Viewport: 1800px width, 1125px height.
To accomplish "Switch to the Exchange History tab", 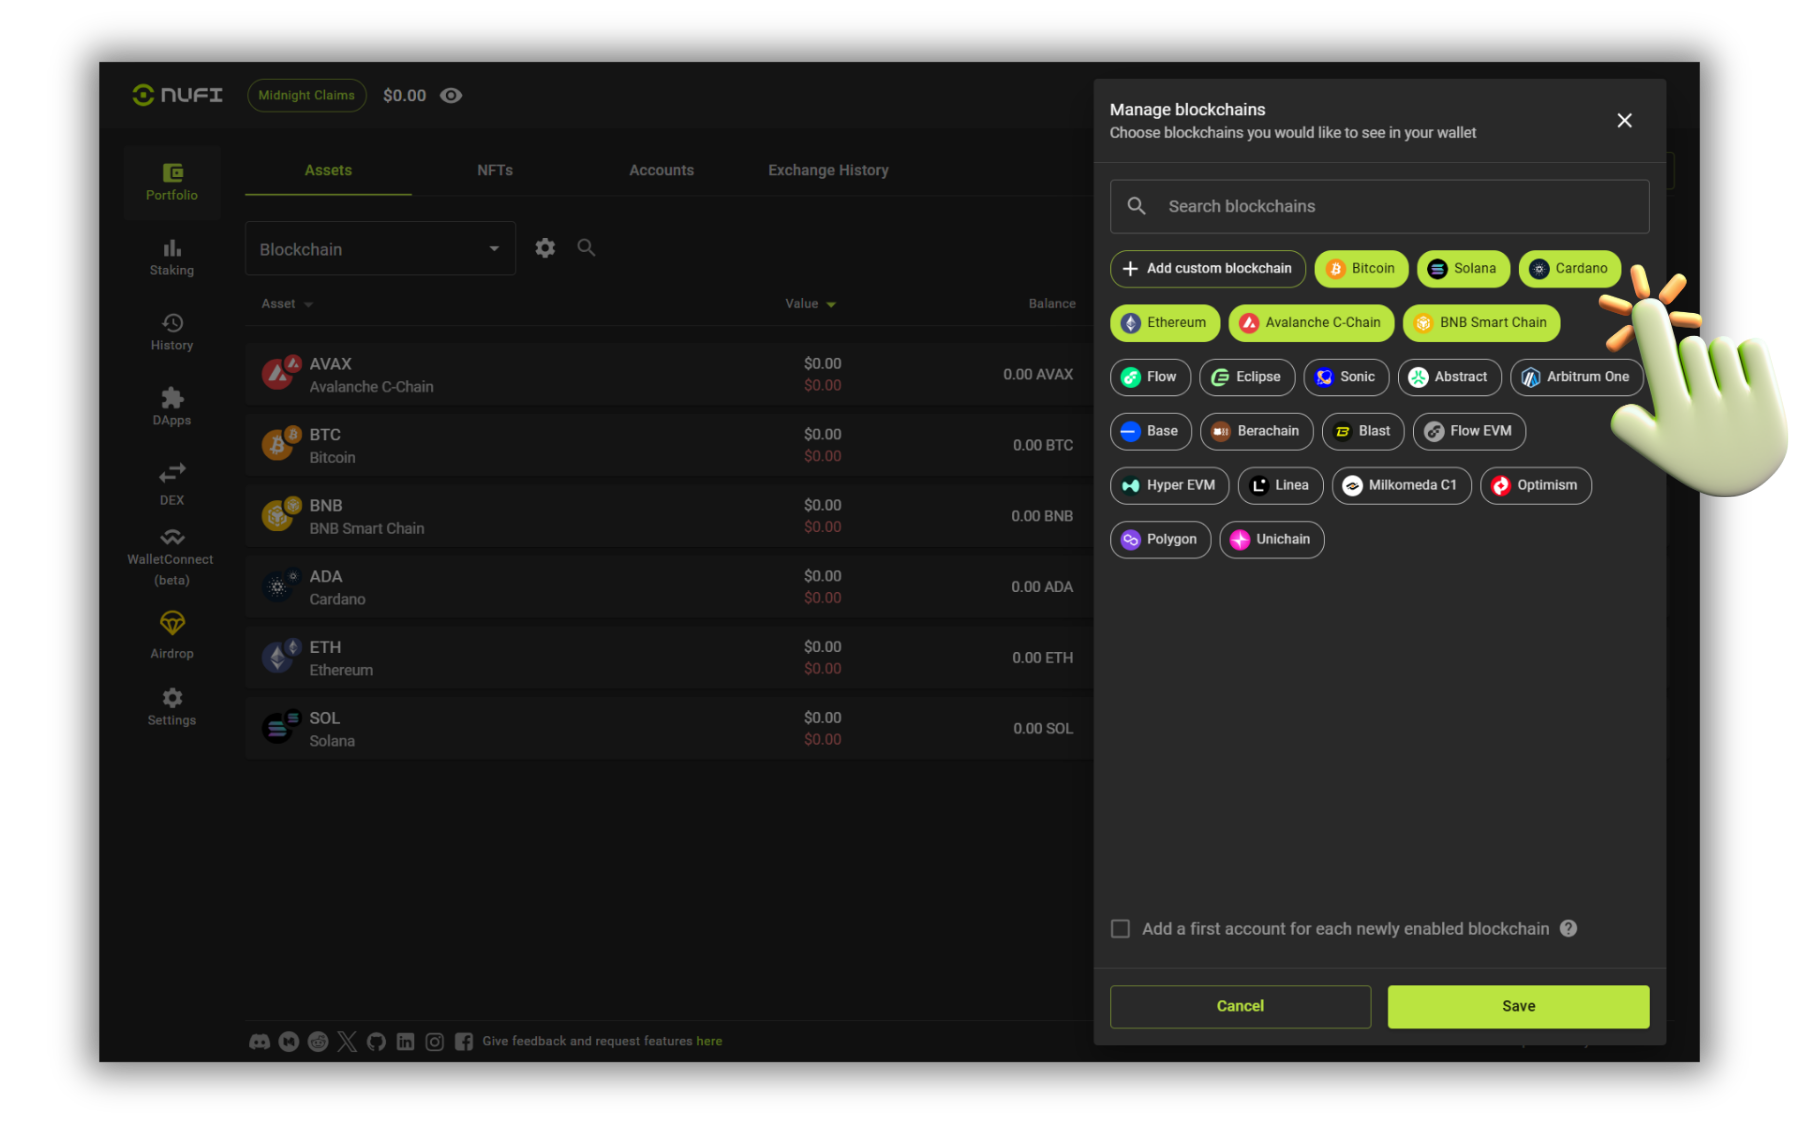I will pos(828,170).
